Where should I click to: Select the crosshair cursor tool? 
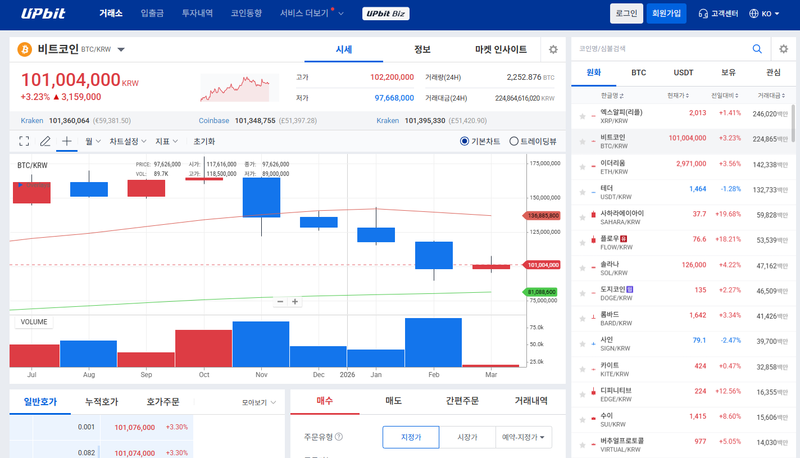[x=67, y=141]
